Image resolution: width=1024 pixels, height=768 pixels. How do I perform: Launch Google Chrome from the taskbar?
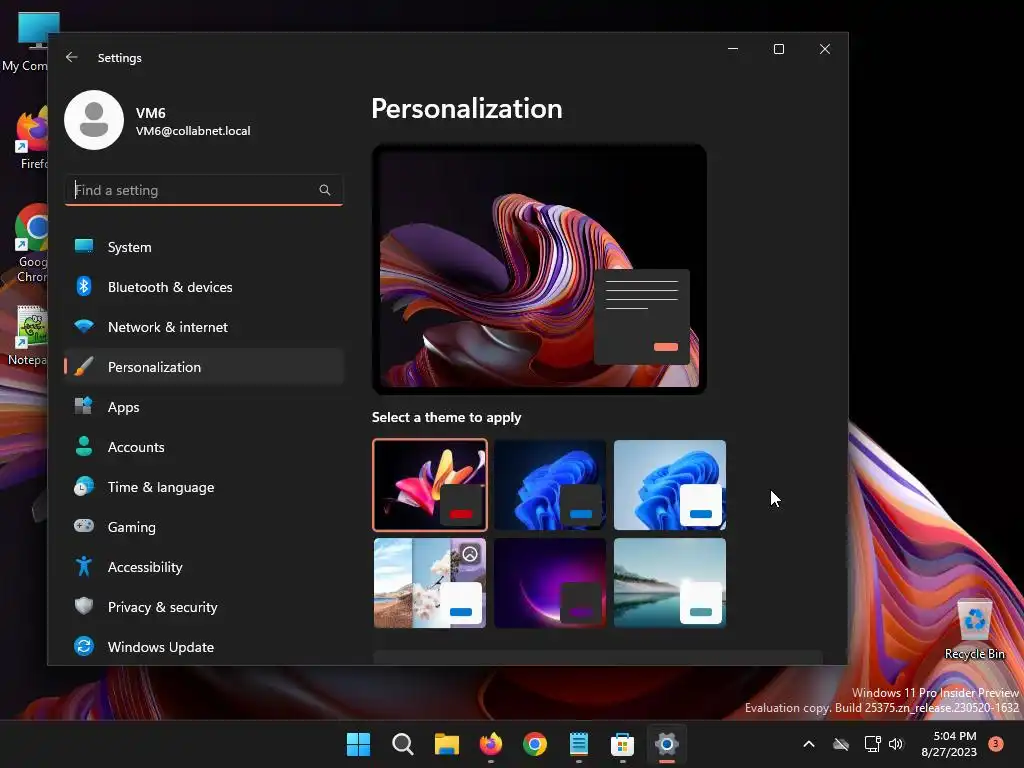(x=535, y=744)
